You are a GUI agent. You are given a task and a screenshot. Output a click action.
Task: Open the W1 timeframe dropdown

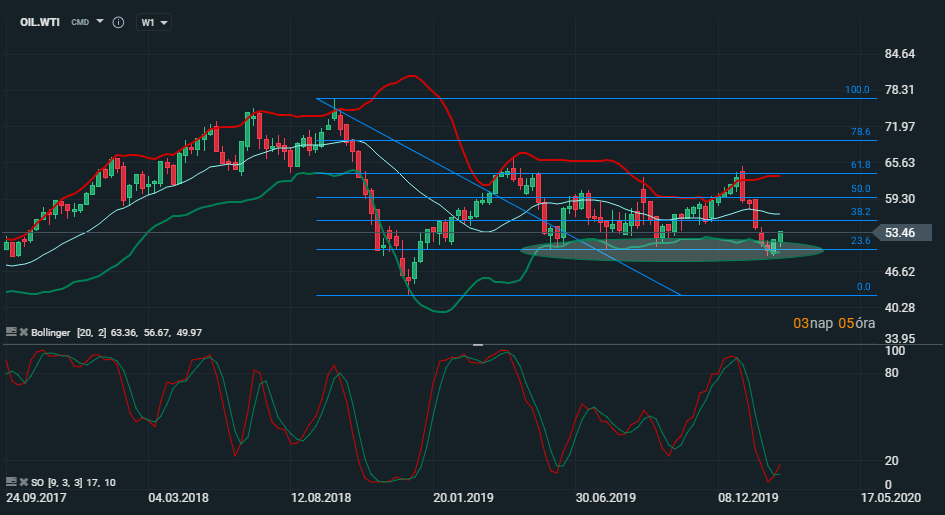coord(151,22)
